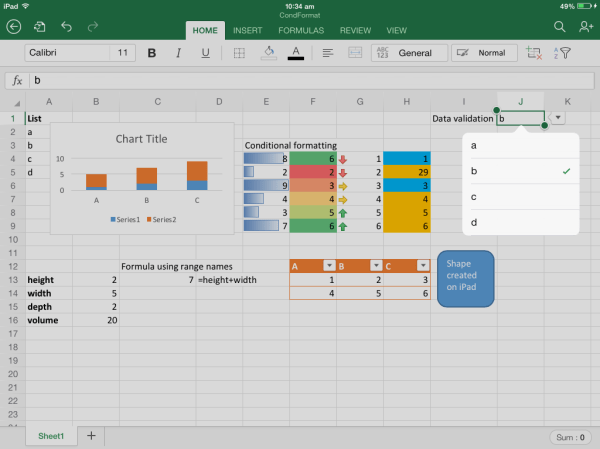This screenshot has height=449, width=600.
Task: Switch to the REVIEW tab
Action: pyautogui.click(x=355, y=31)
